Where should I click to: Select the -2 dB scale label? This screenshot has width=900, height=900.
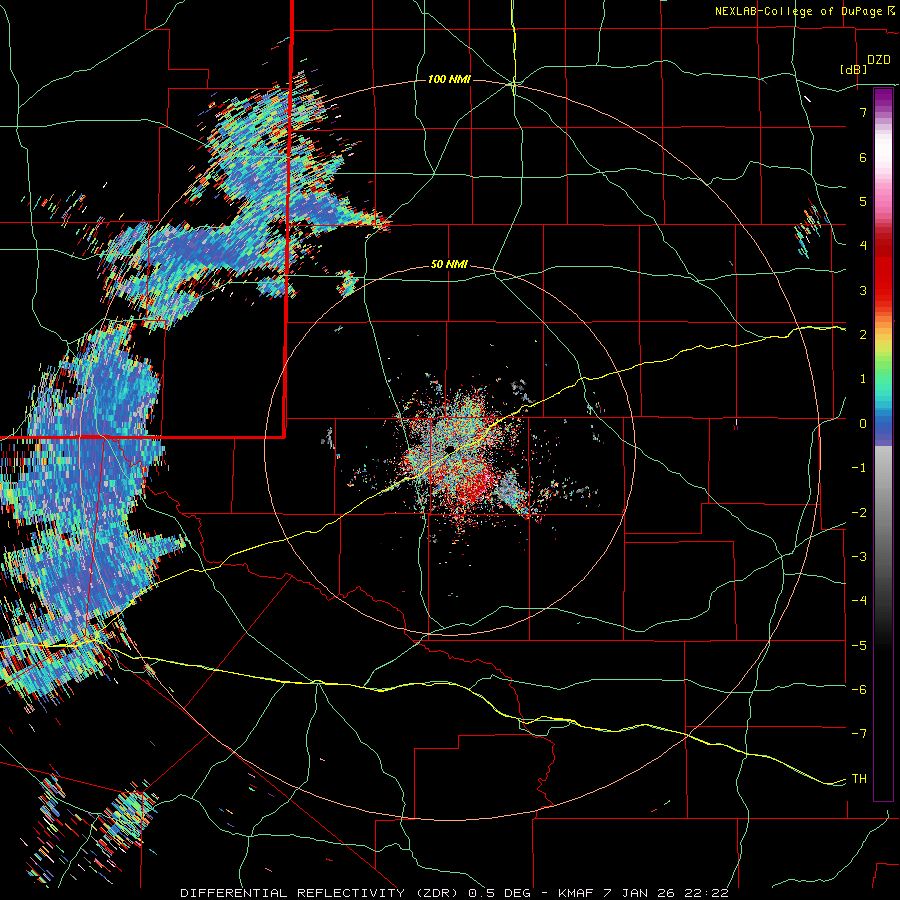859,512
